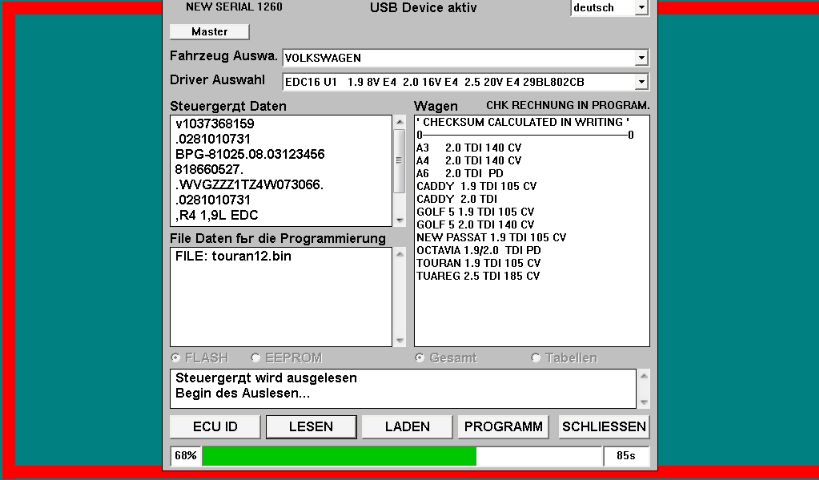819x480 pixels.
Task: Click CHK RECHNUNG IN PROGRAM. label
Action: pos(568,106)
